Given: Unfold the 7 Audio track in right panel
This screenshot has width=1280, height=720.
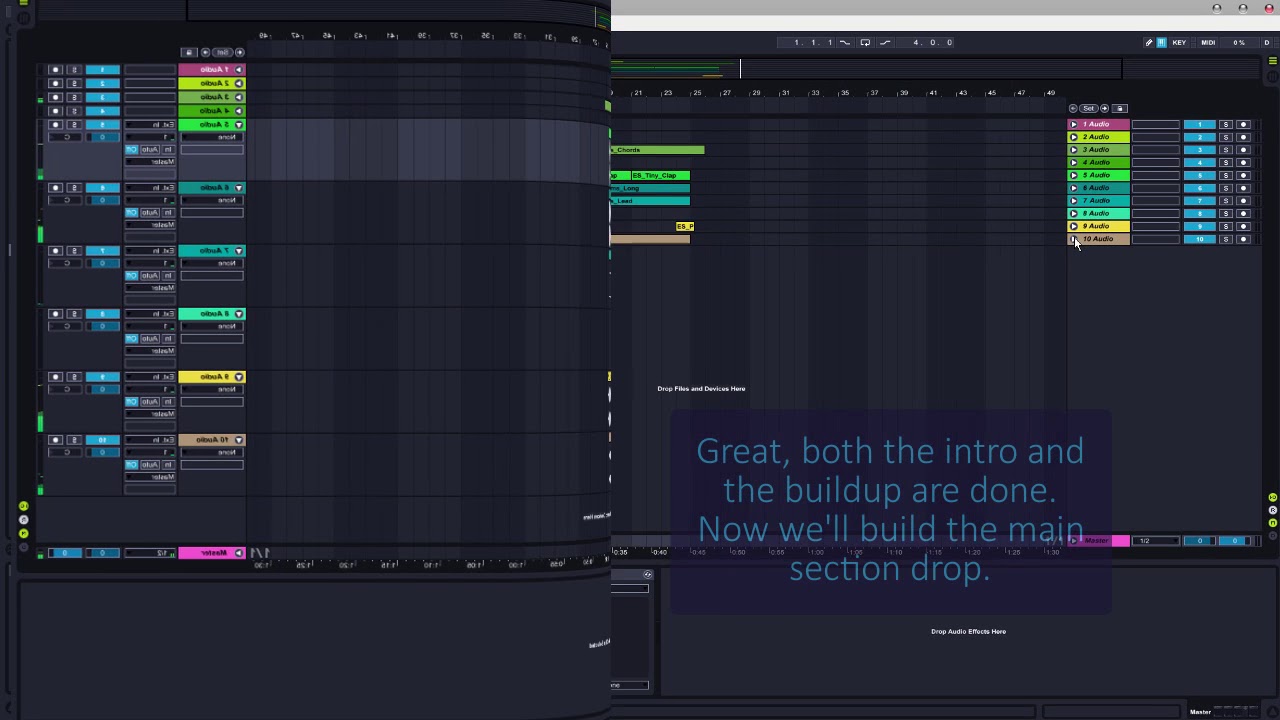Looking at the screenshot, I should pyautogui.click(x=1074, y=201).
